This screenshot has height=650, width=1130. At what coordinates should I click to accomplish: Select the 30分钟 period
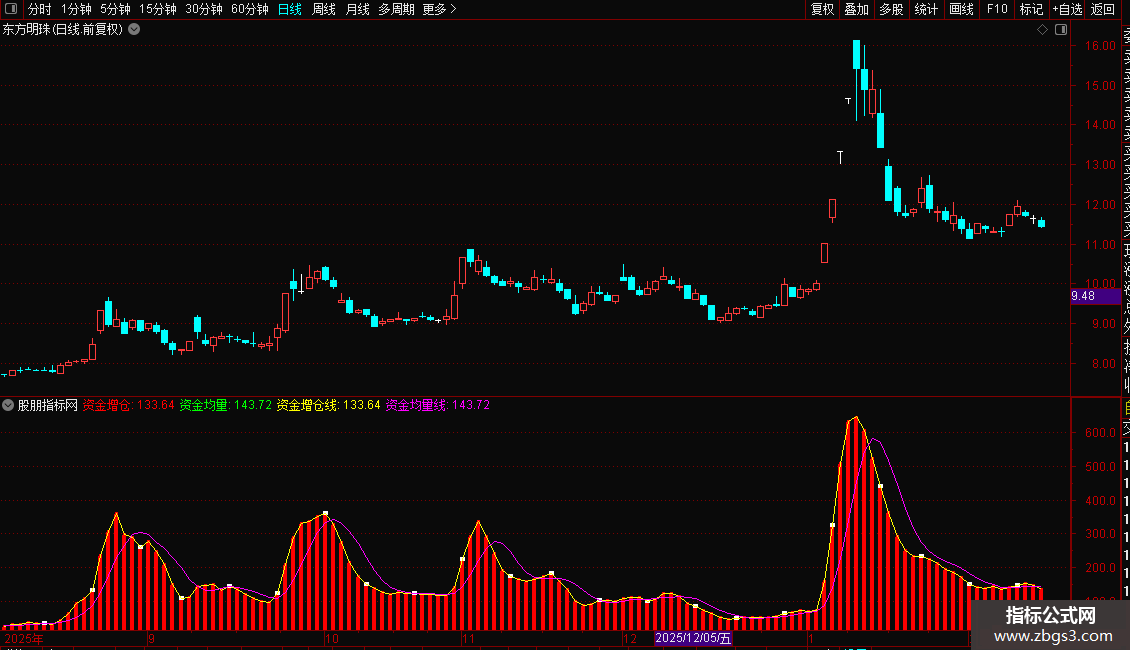[x=204, y=9]
